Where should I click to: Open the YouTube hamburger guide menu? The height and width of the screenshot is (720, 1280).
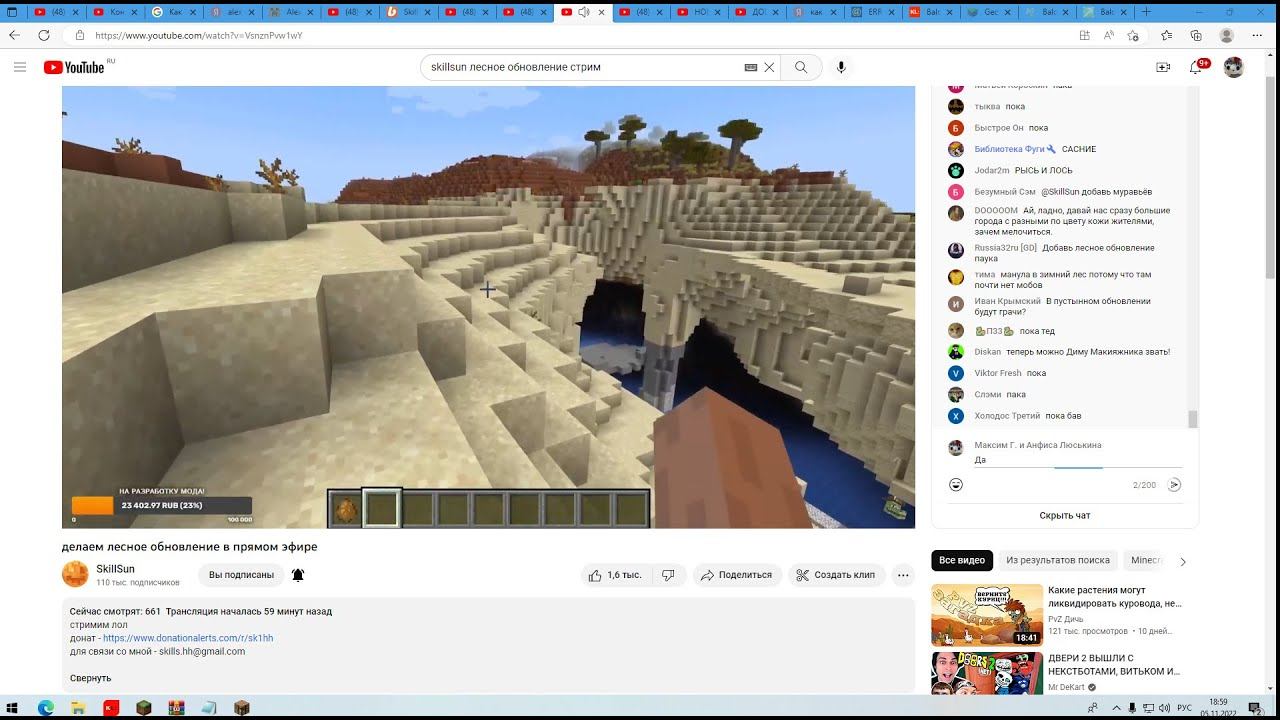(x=20, y=67)
